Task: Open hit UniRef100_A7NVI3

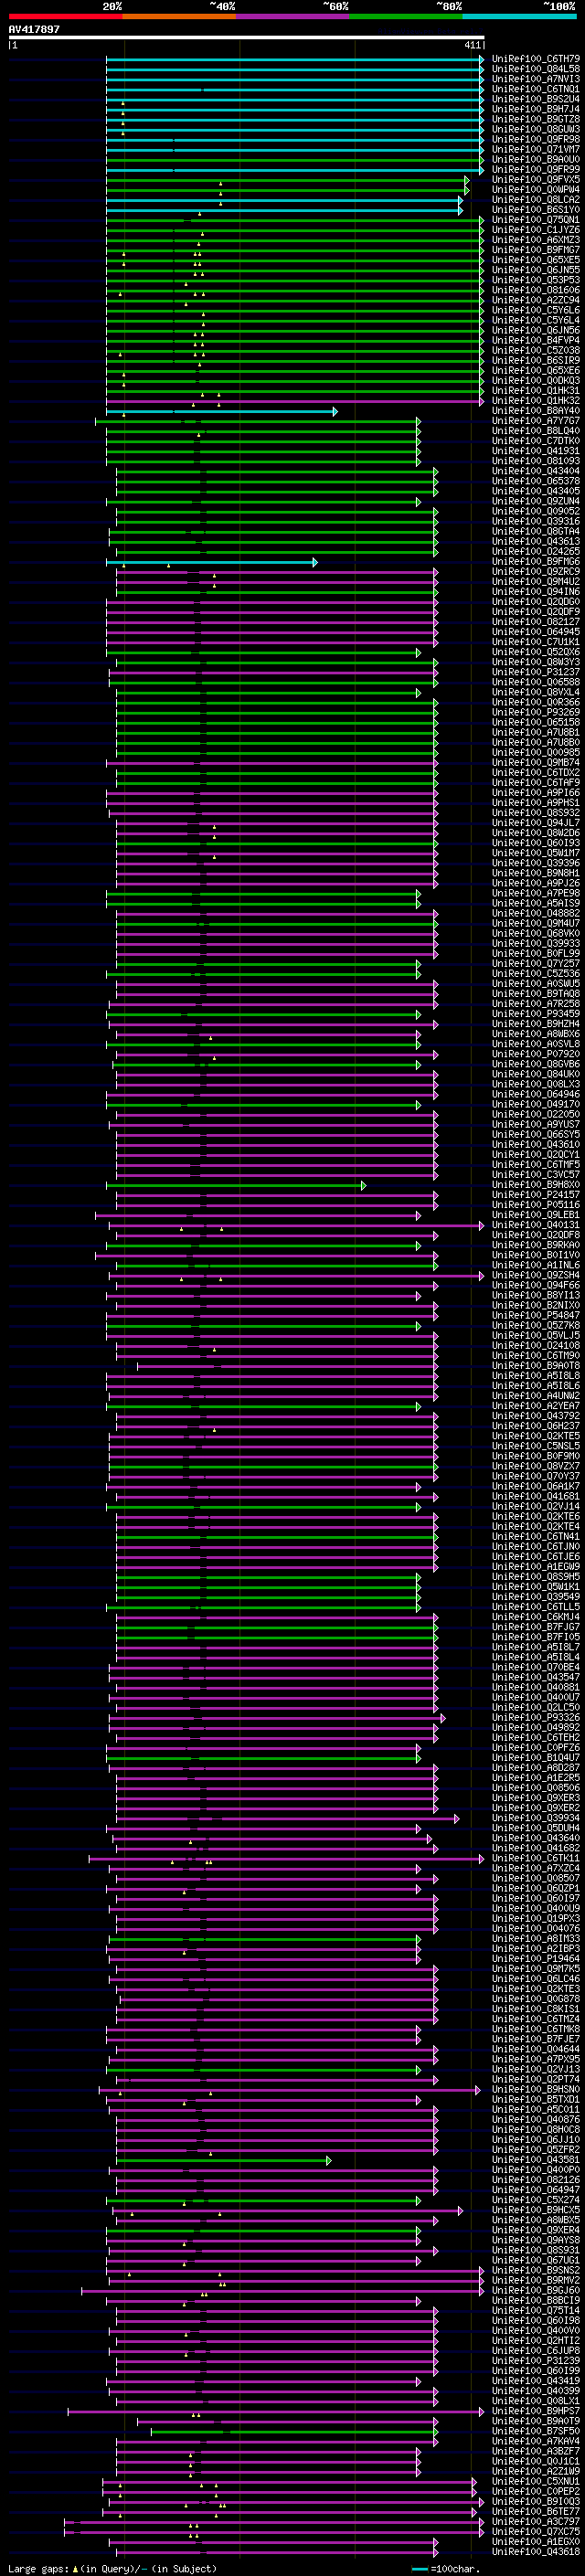Action: [535, 79]
